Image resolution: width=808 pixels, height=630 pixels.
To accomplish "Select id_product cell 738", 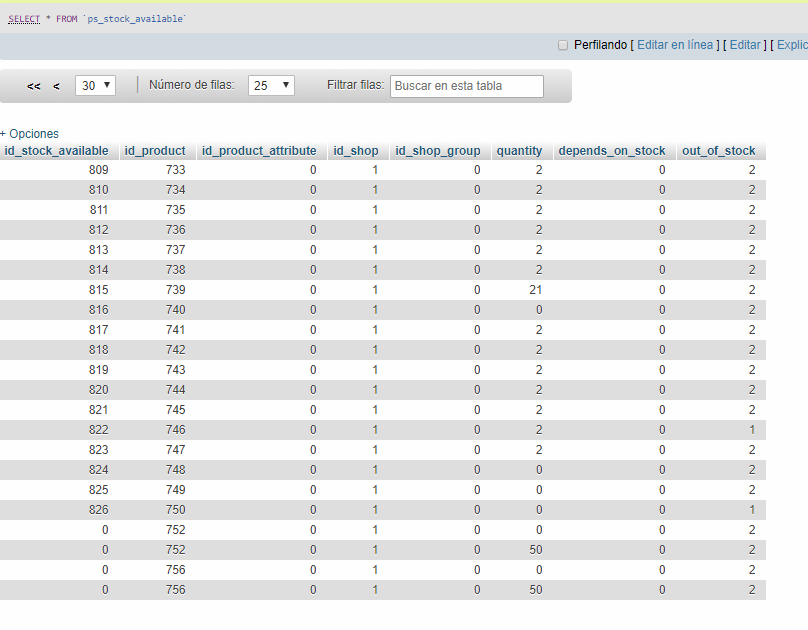I will (x=176, y=270).
